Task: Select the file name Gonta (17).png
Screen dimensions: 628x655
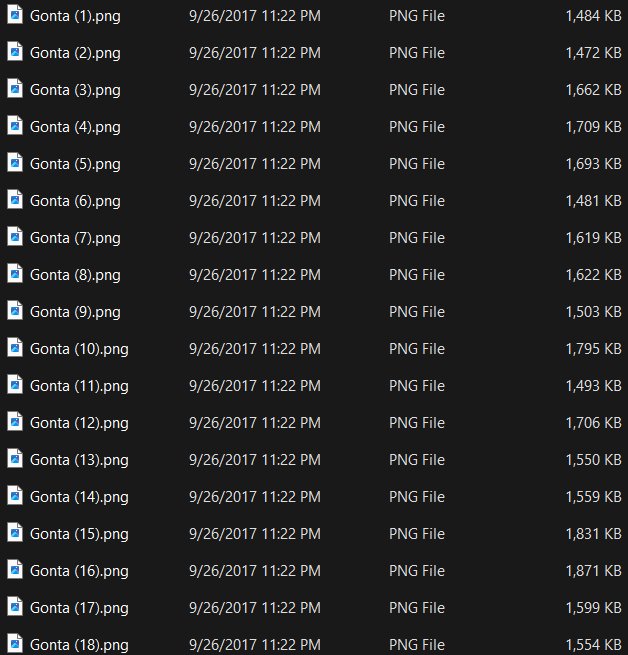Action: 79,608
